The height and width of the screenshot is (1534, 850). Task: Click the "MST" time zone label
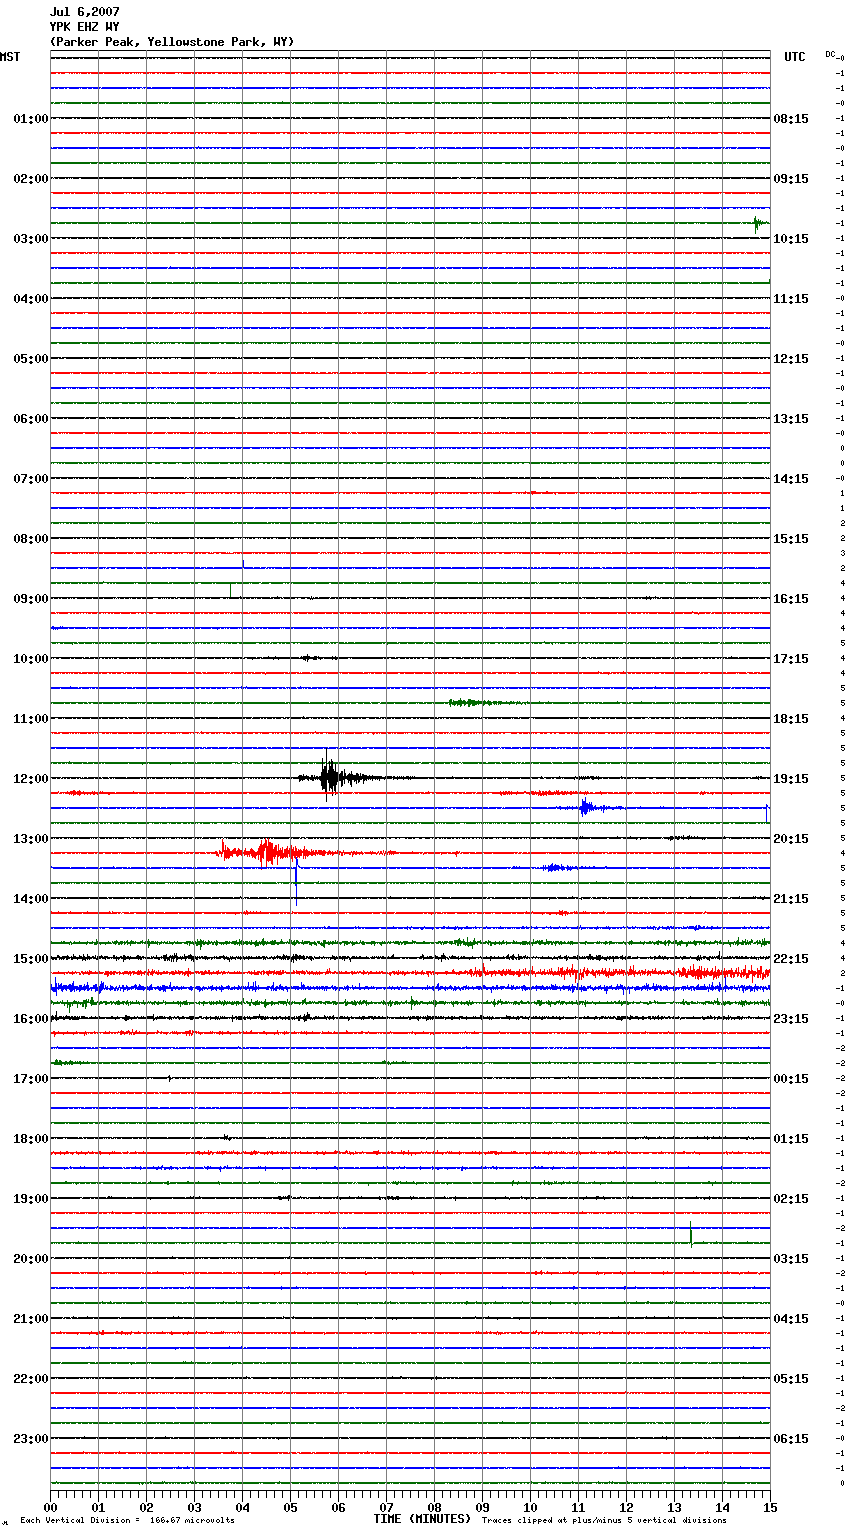point(10,57)
